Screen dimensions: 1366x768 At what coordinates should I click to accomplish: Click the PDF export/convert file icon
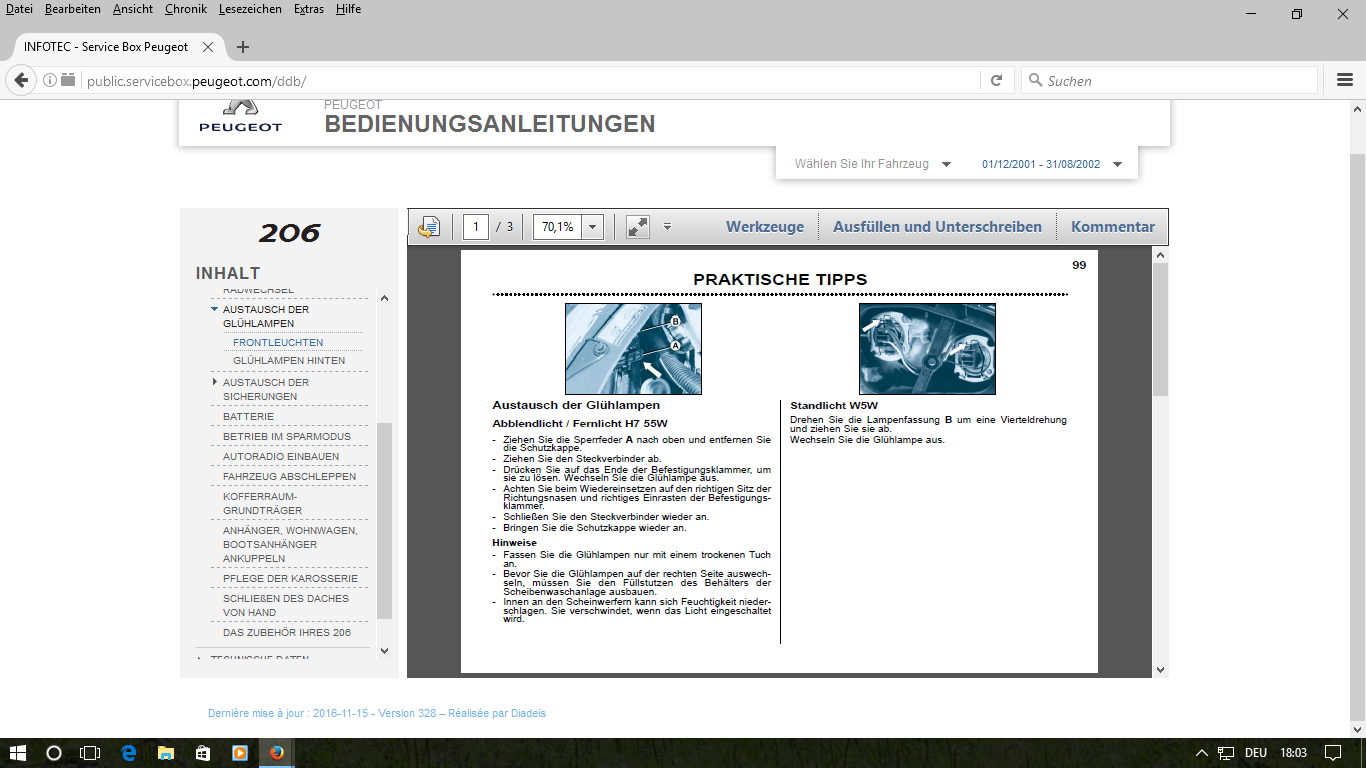429,227
